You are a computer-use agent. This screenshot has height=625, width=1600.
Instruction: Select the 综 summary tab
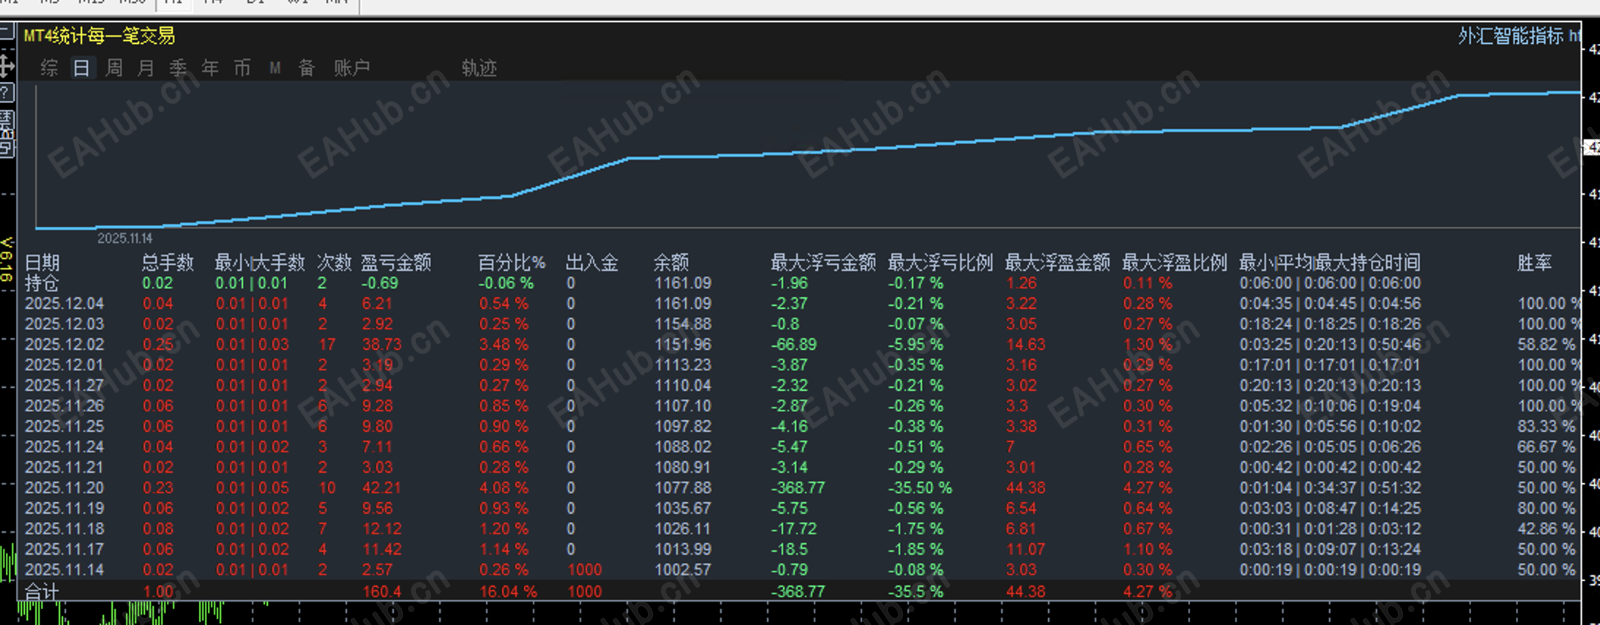pyautogui.click(x=49, y=68)
